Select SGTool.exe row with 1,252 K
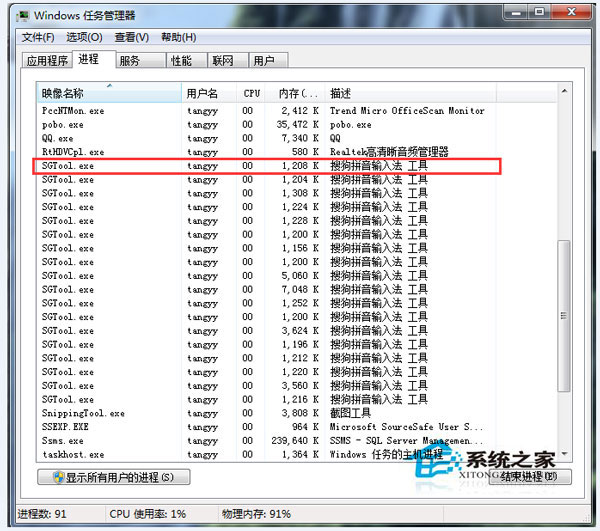The image size is (600, 531). [267, 303]
